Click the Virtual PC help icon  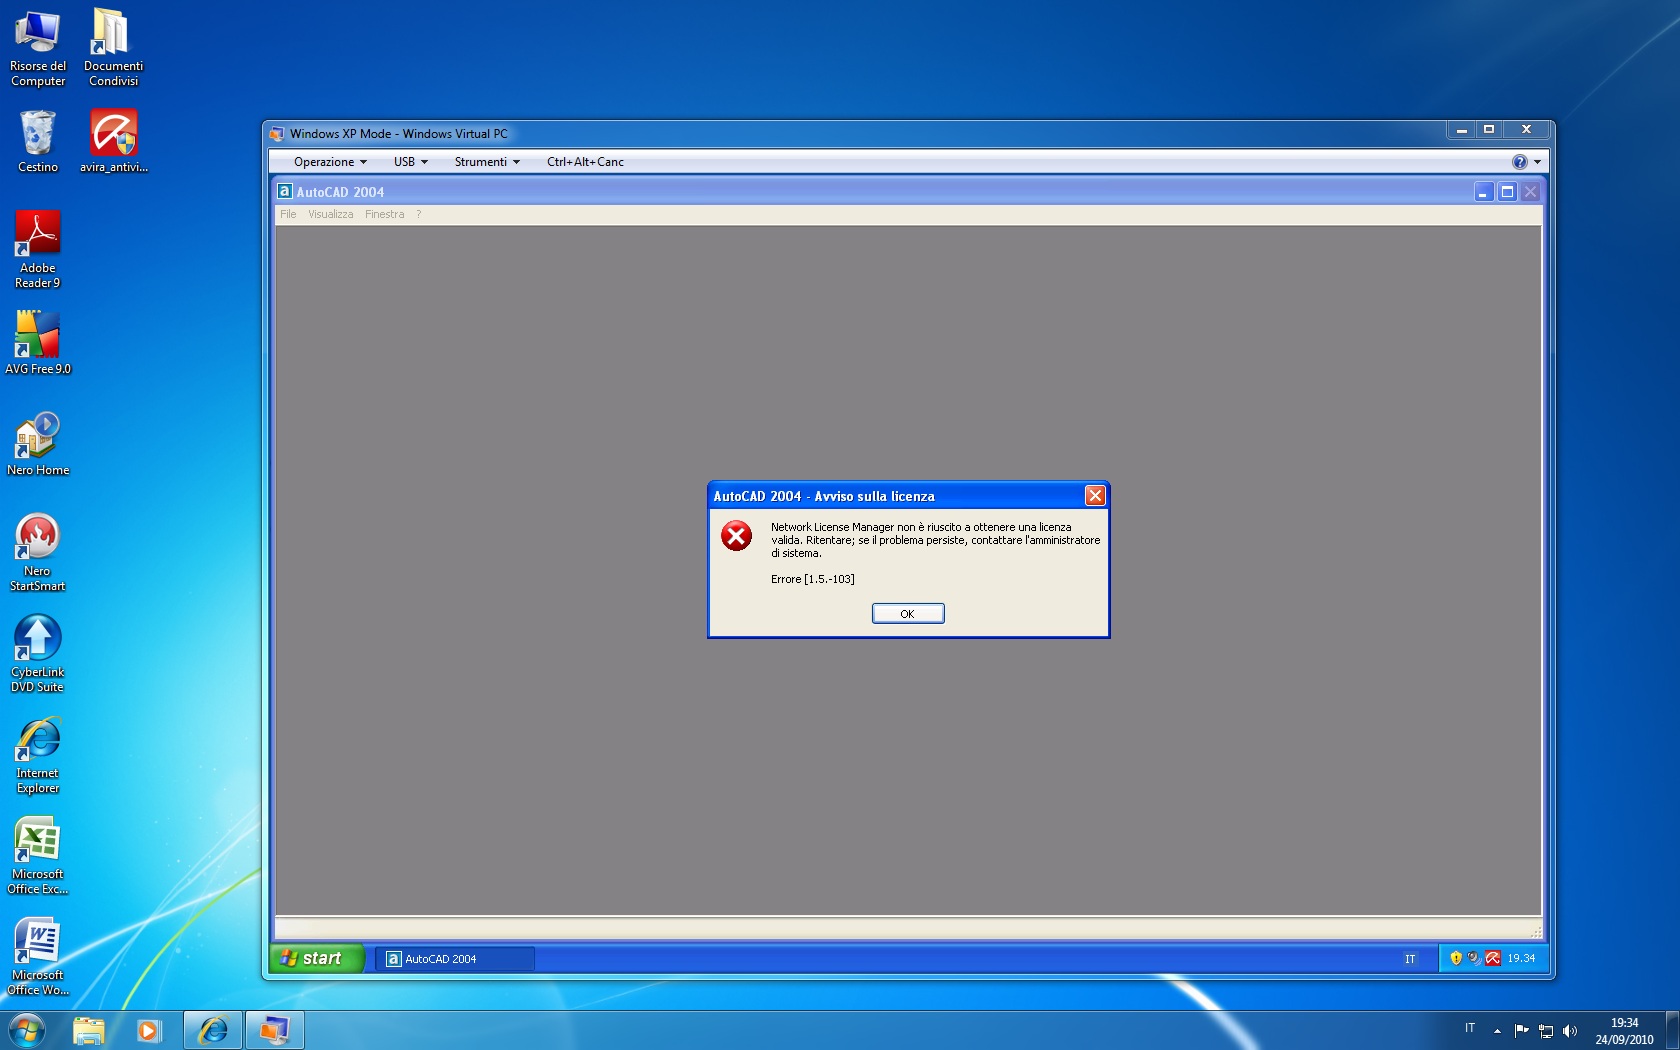point(1519,162)
